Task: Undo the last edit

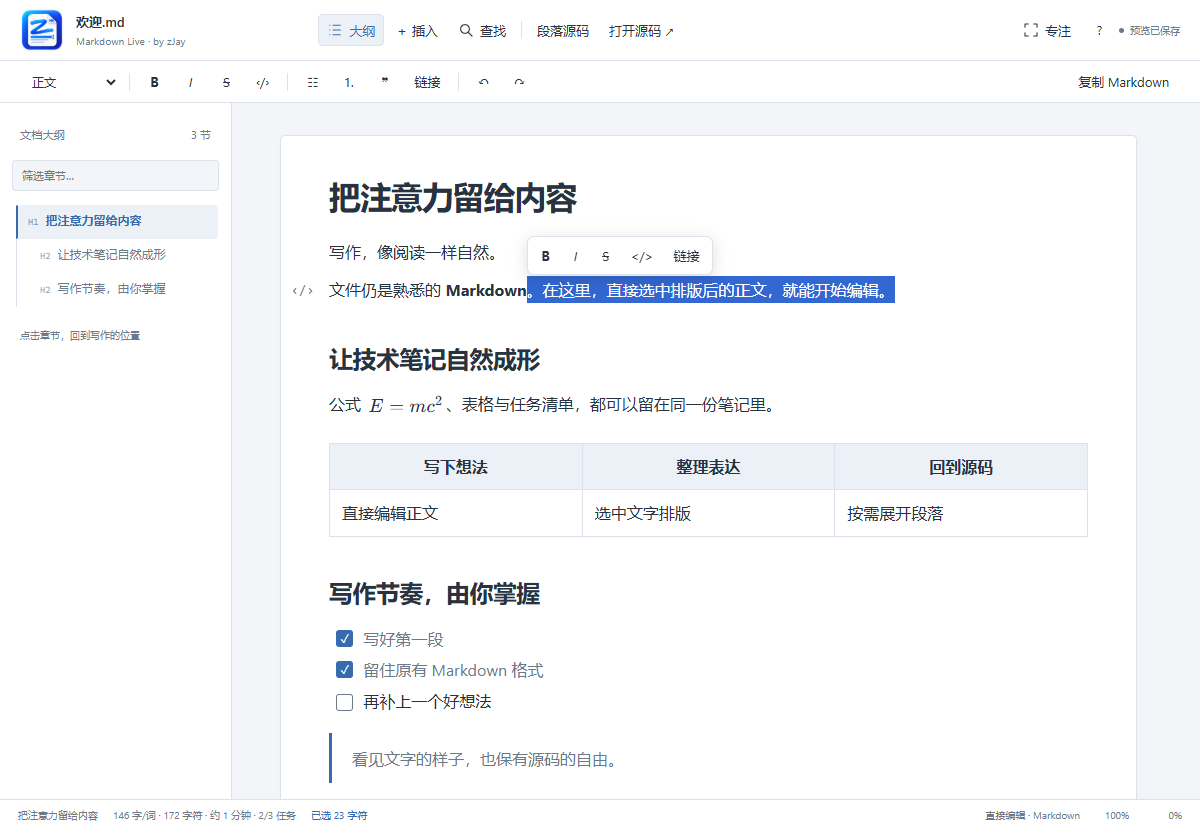Action: tap(484, 82)
